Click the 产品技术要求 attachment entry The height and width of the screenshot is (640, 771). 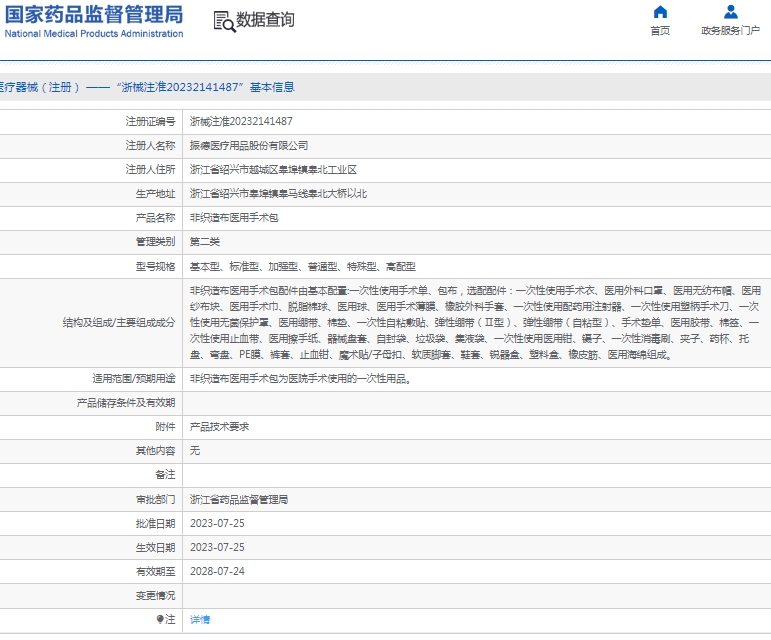(220, 426)
